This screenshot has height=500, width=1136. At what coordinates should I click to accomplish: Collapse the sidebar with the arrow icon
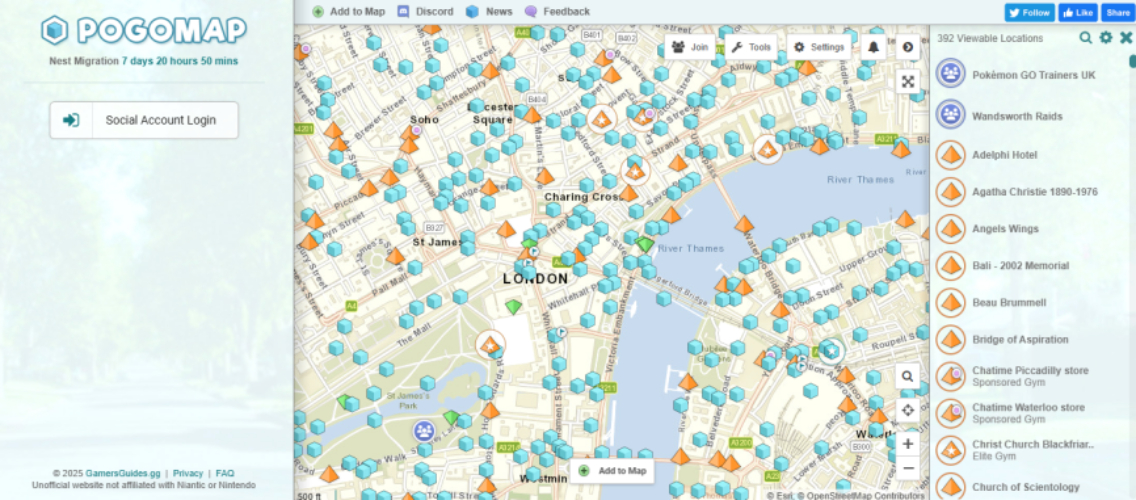pos(908,47)
